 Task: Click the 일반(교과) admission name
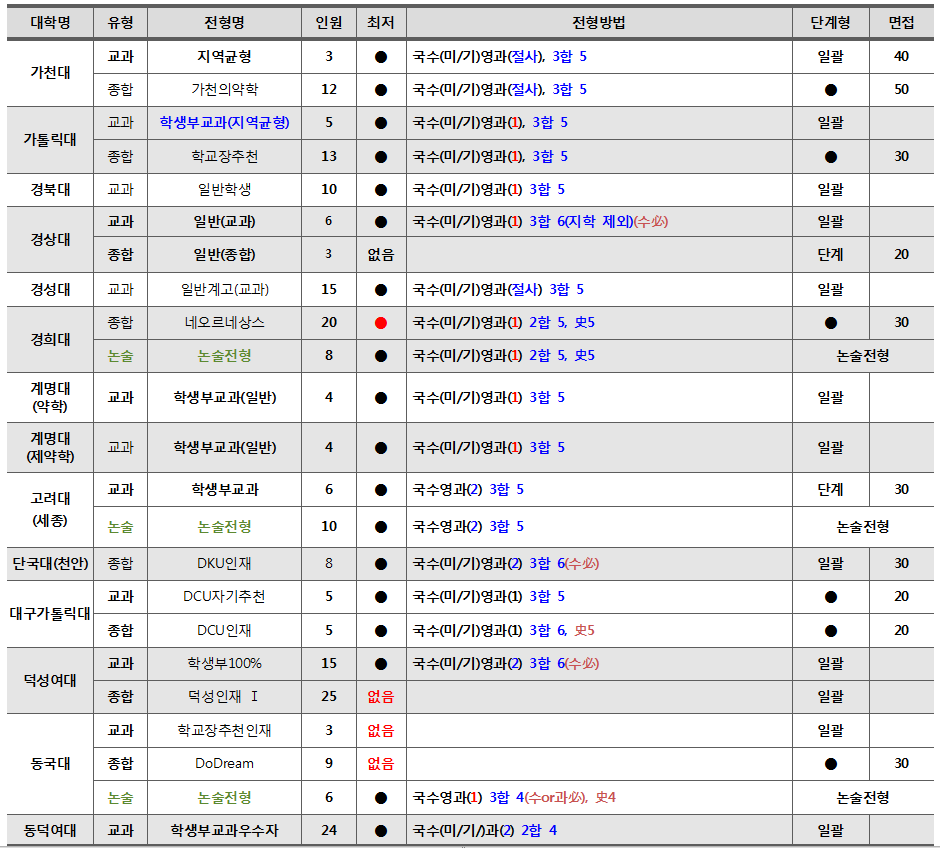[x=224, y=222]
